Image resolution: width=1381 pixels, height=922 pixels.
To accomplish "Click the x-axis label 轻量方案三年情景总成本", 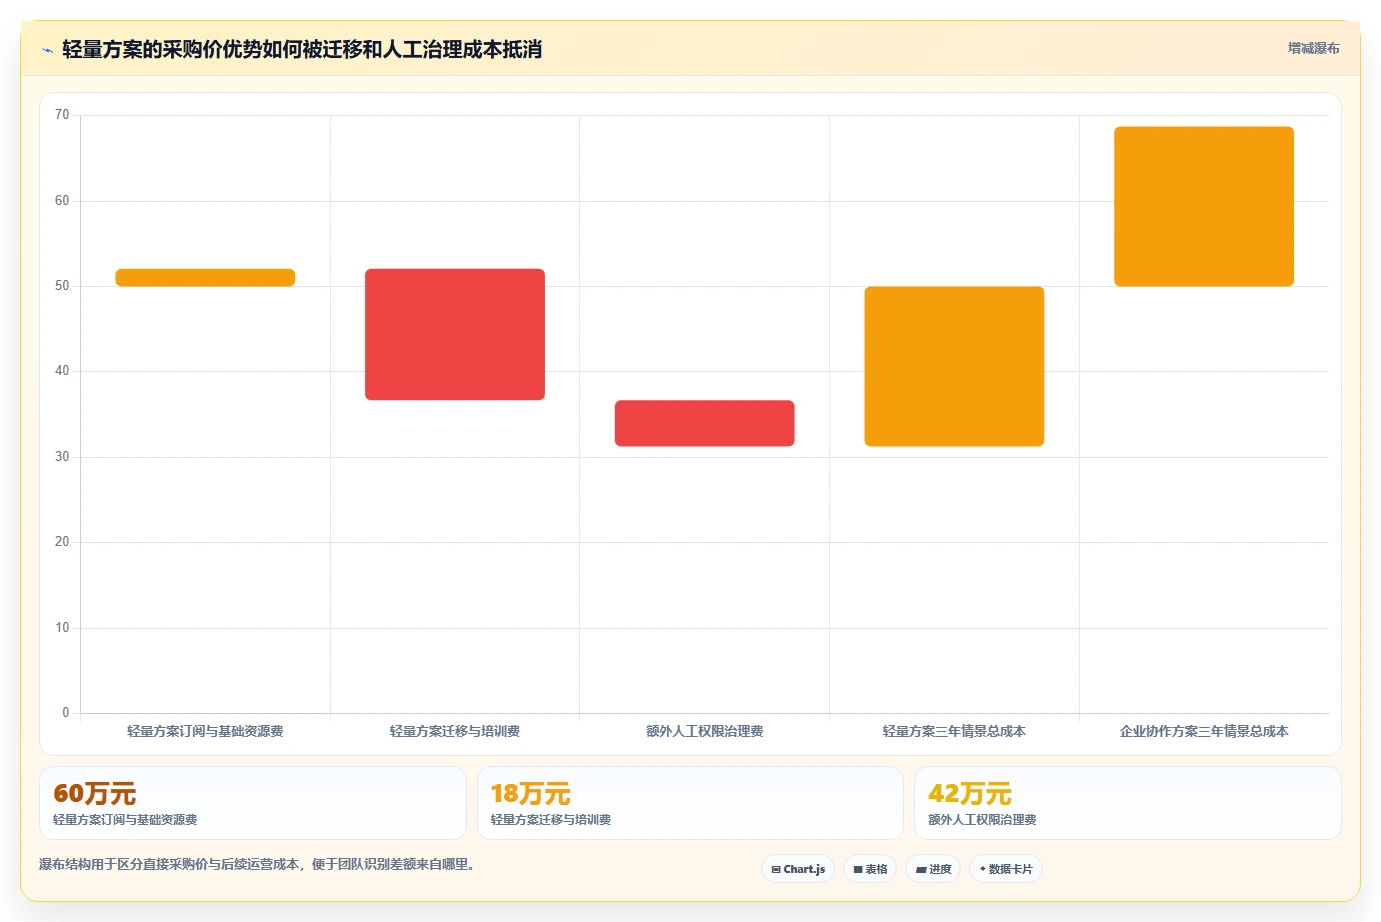I will pyautogui.click(x=954, y=731).
